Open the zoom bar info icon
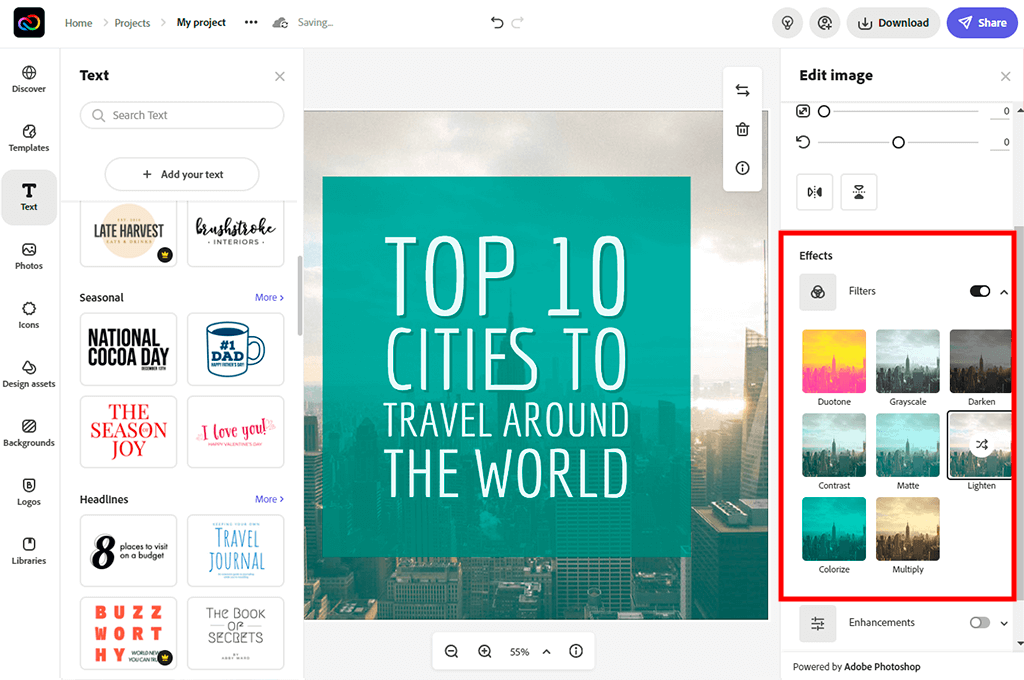The image size is (1024, 680). [575, 651]
